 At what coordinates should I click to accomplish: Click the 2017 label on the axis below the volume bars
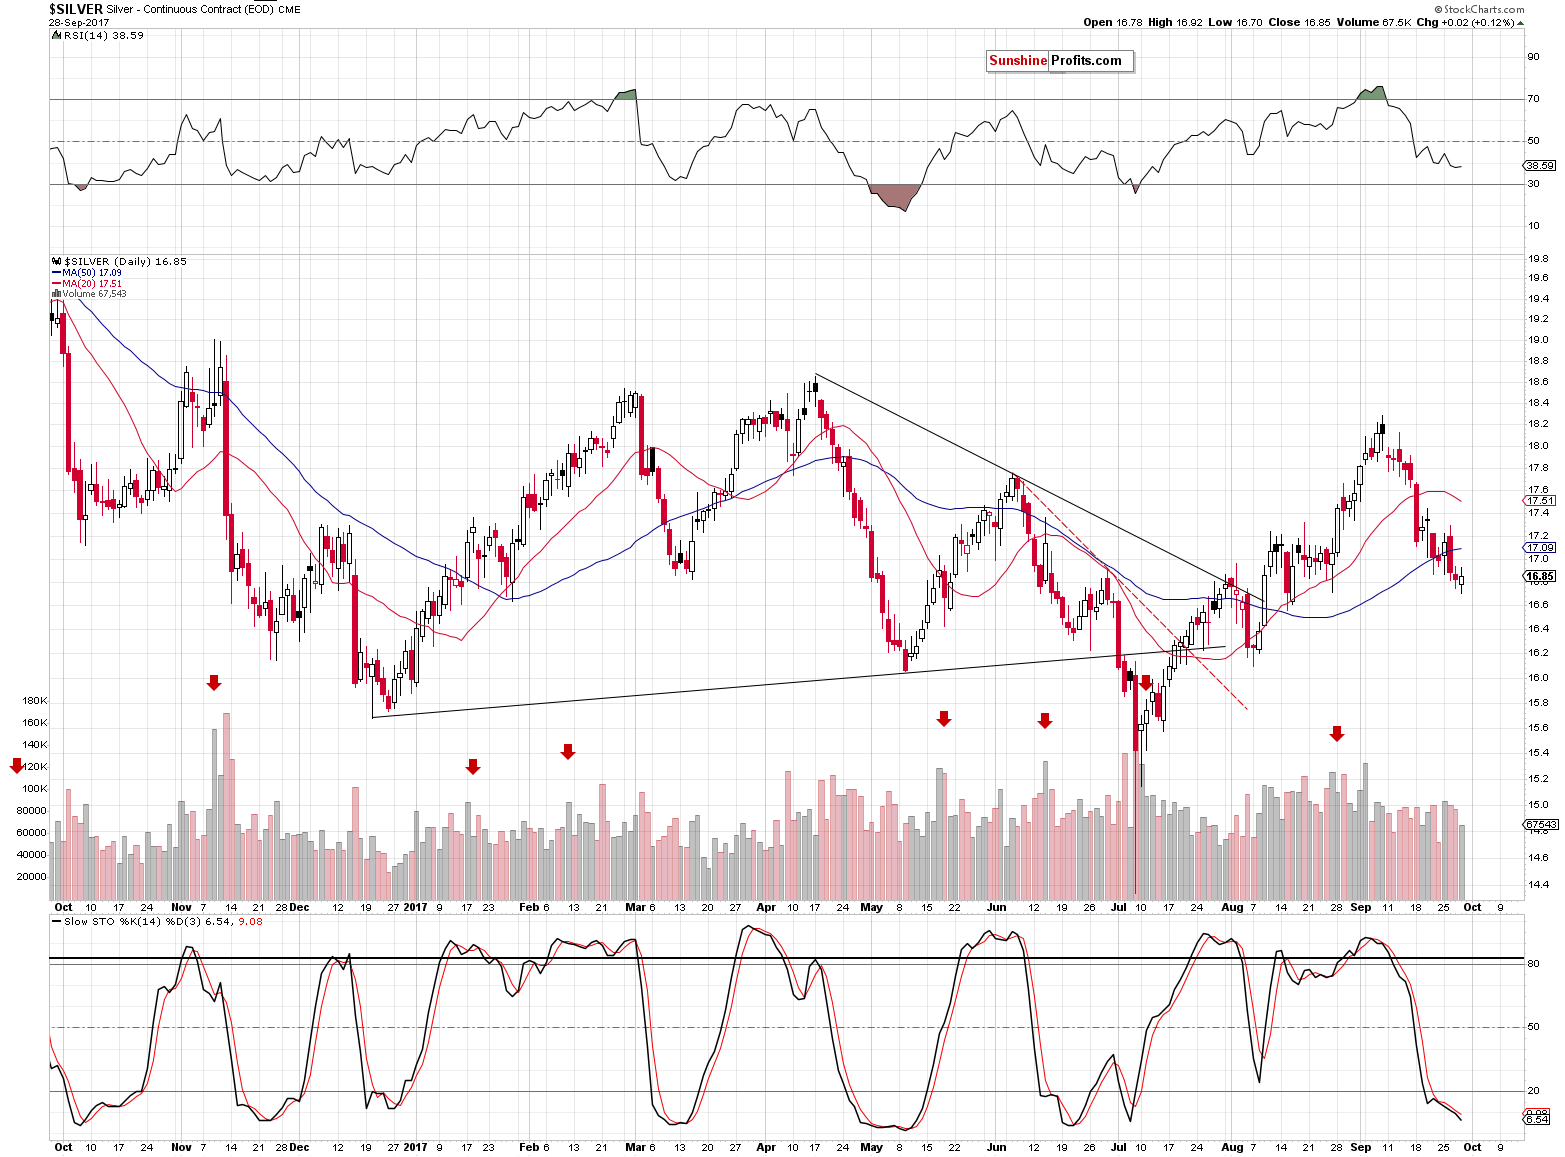click(415, 908)
